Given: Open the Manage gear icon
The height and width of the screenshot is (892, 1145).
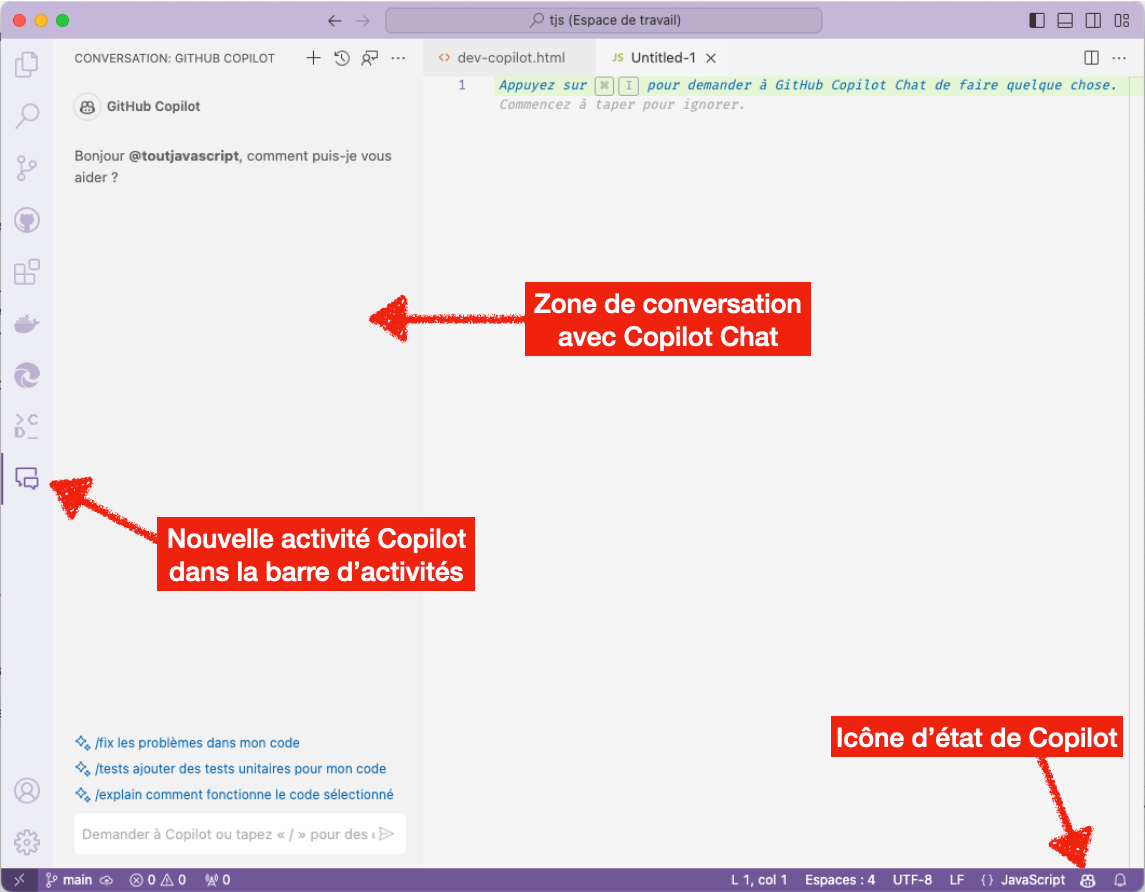Looking at the screenshot, I should tap(26, 842).
